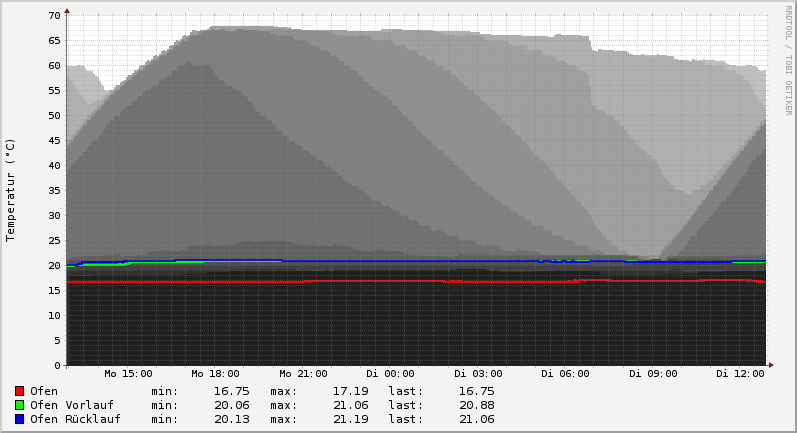Click the Di 00:00 time axis label
The height and width of the screenshot is (433, 797).
391,374
